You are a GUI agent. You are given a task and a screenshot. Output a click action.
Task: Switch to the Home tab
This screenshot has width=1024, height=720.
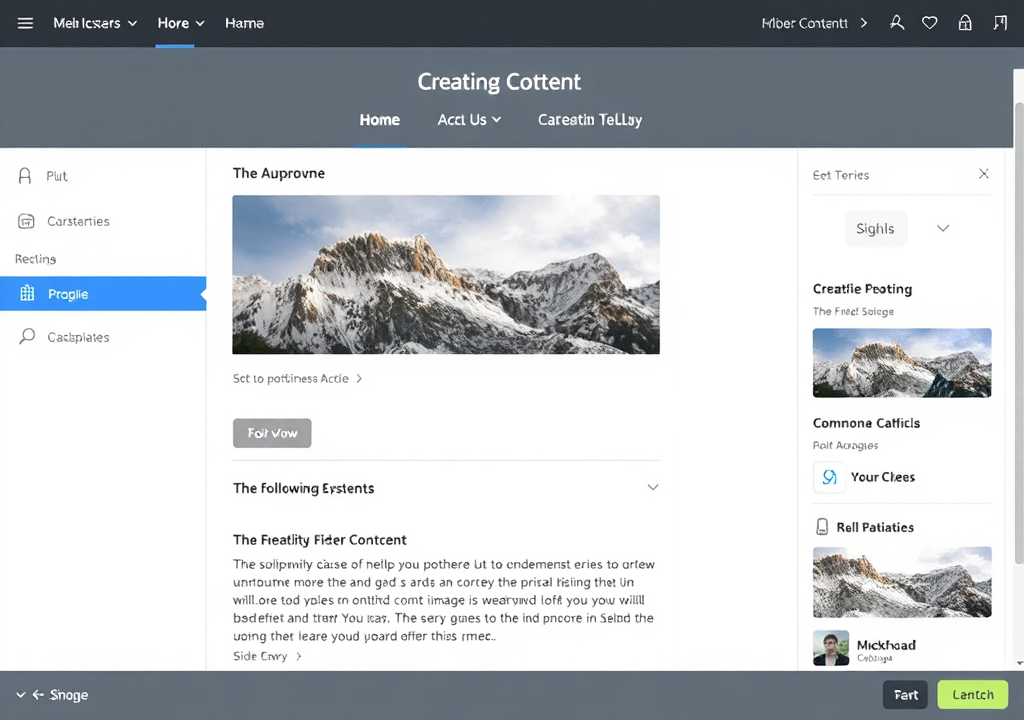[x=379, y=120]
